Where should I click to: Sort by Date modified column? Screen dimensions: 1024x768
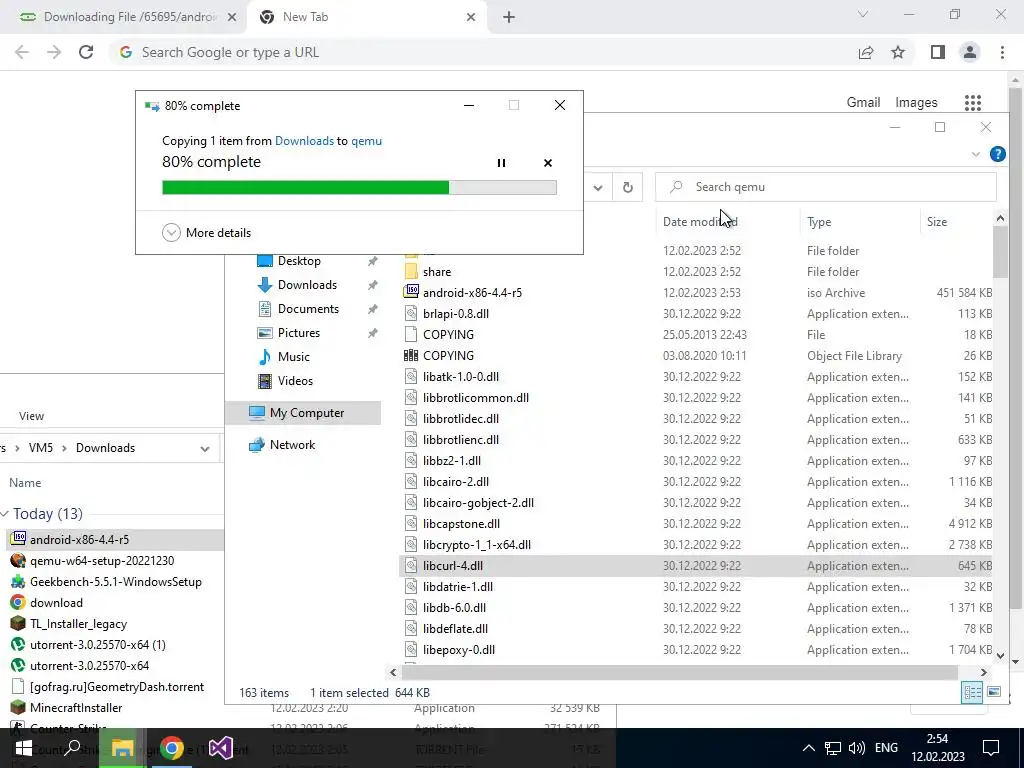[727, 222]
